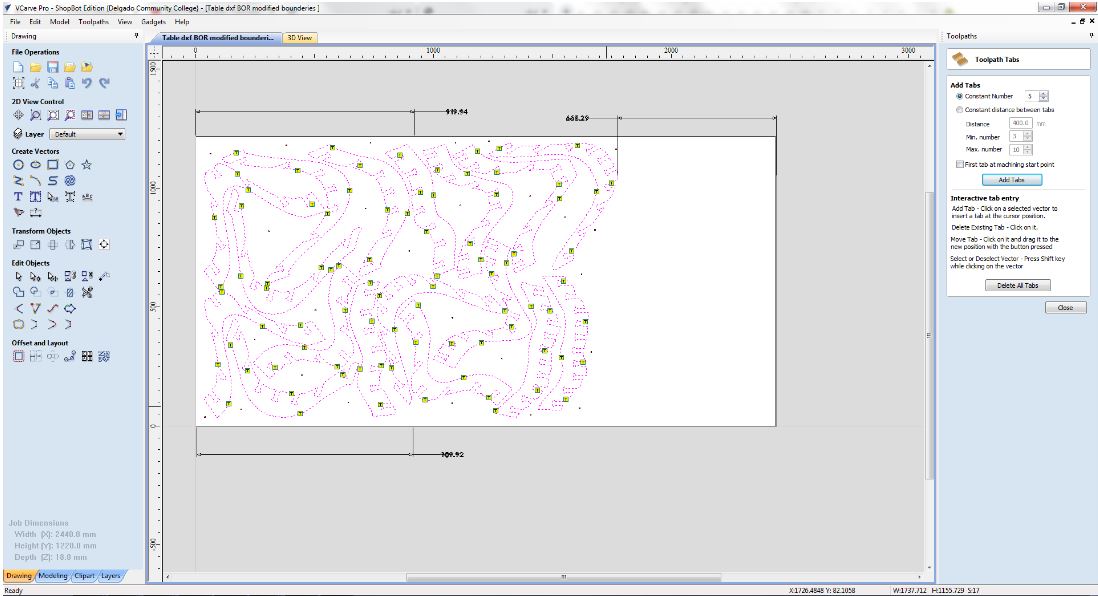Select the Draw Text tool

(18, 197)
